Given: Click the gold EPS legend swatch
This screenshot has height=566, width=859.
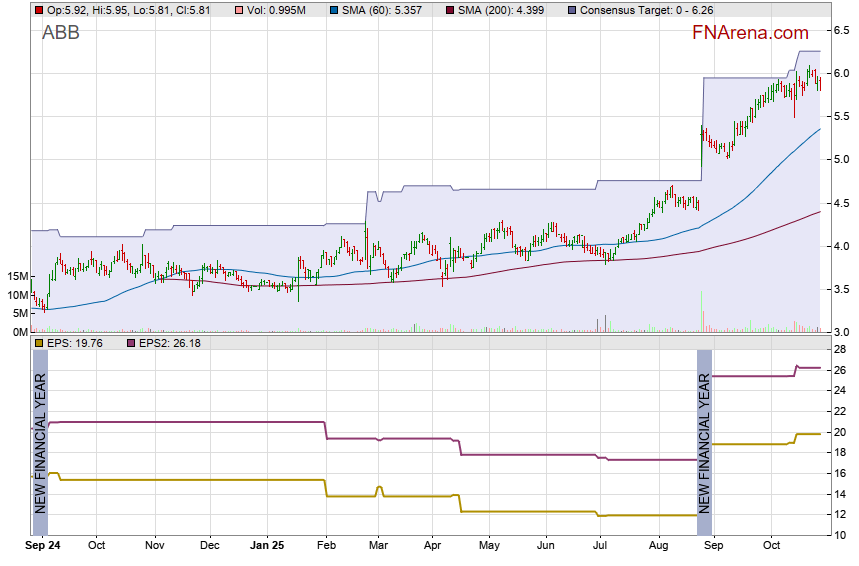Looking at the screenshot, I should click(39, 343).
